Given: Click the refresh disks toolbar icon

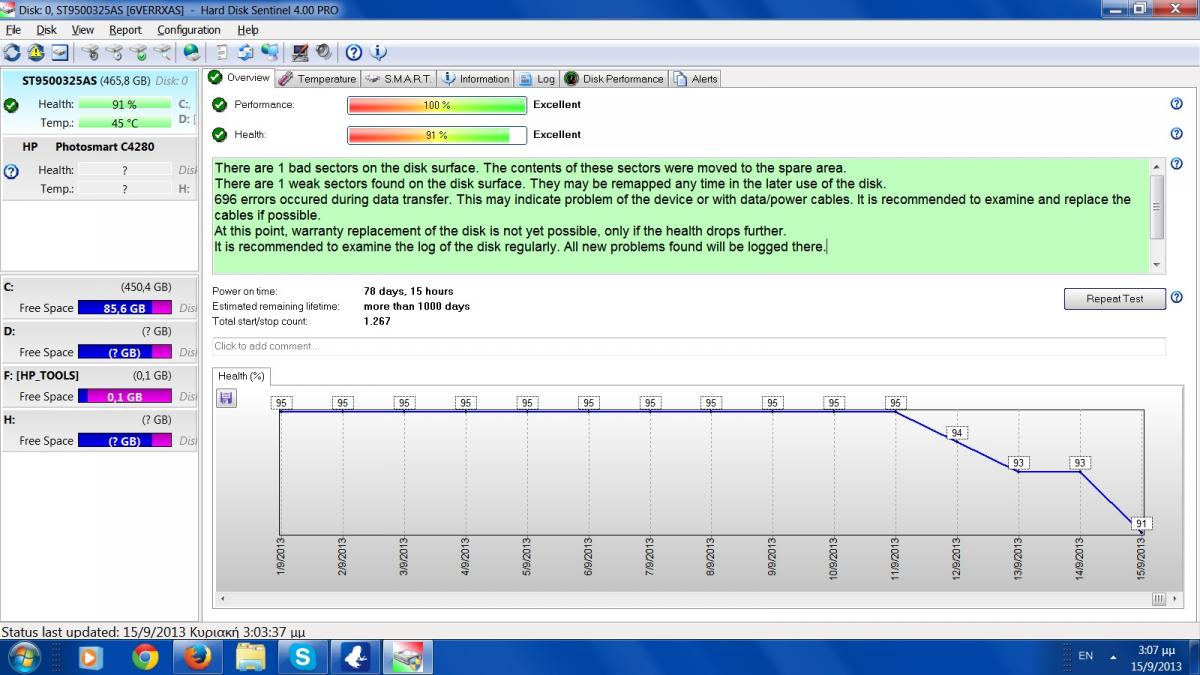Looking at the screenshot, I should coord(12,52).
